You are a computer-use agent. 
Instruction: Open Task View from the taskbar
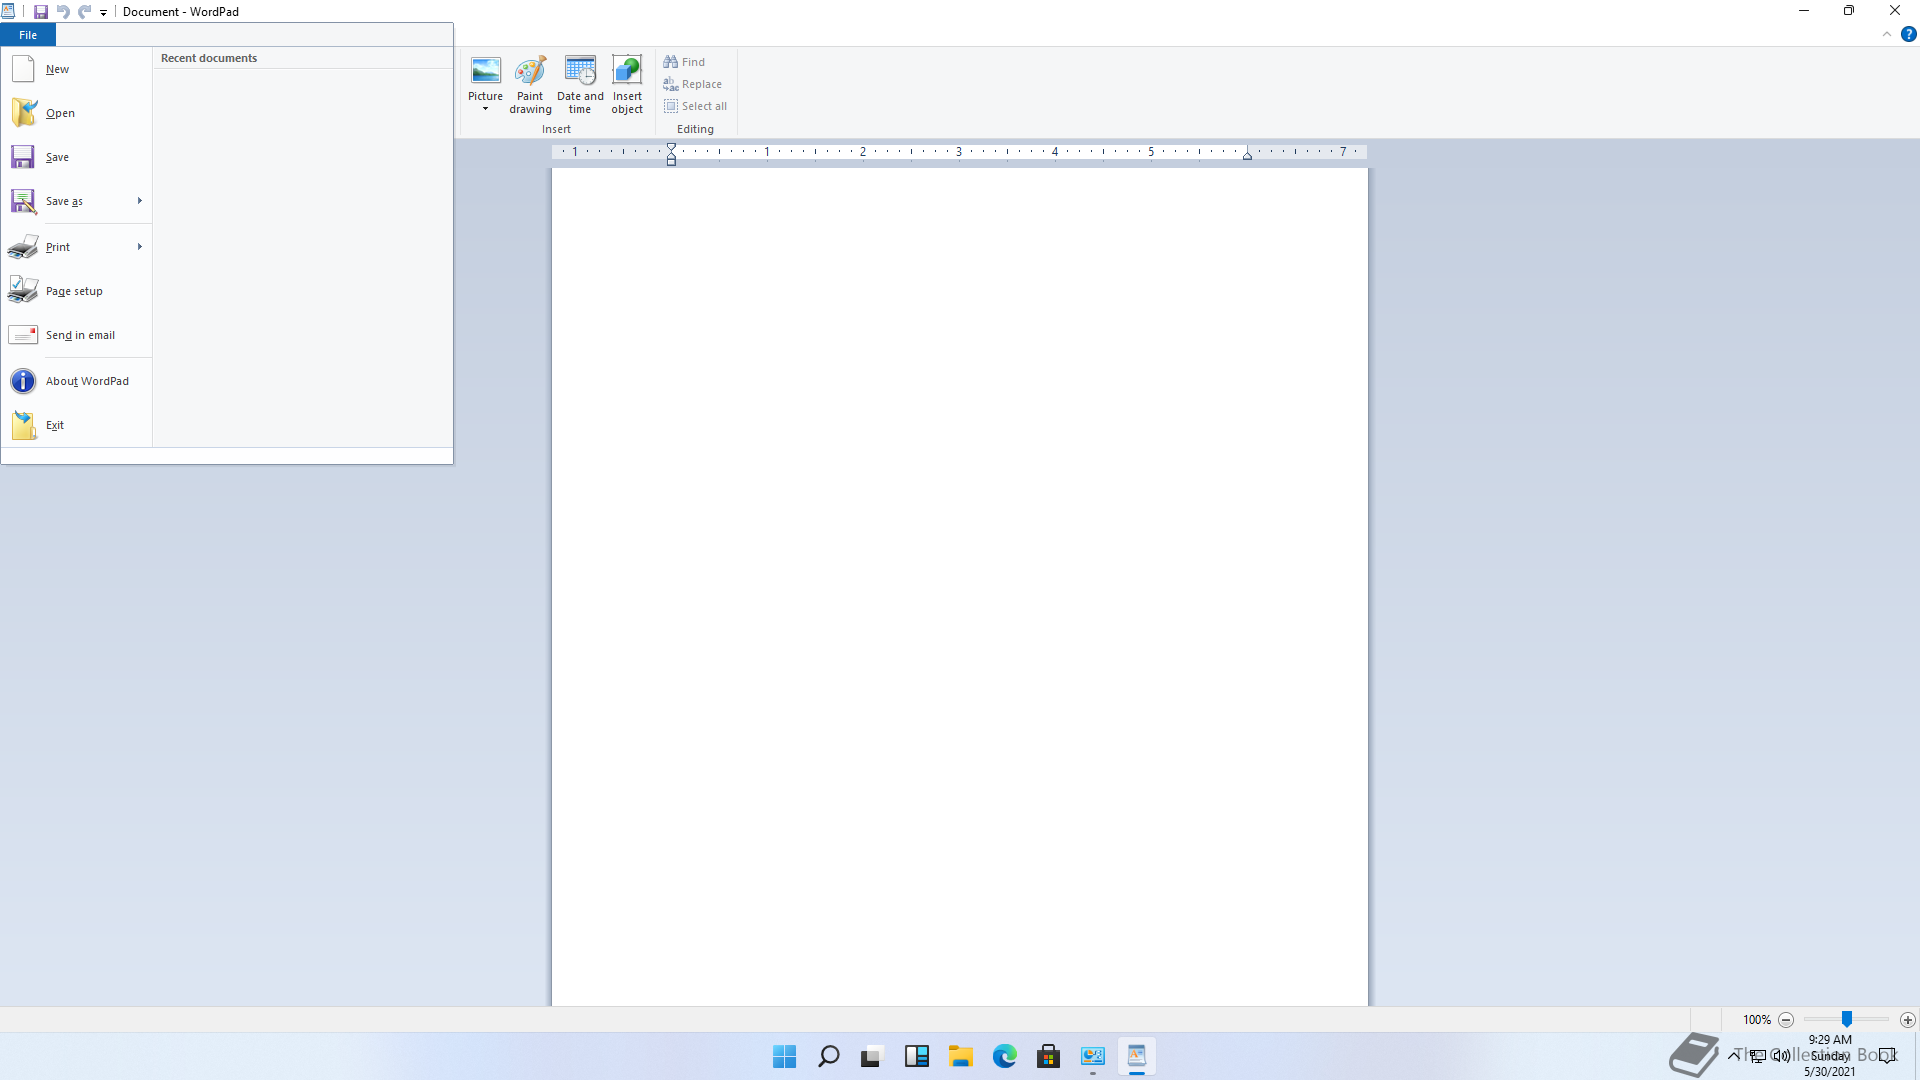click(873, 1056)
